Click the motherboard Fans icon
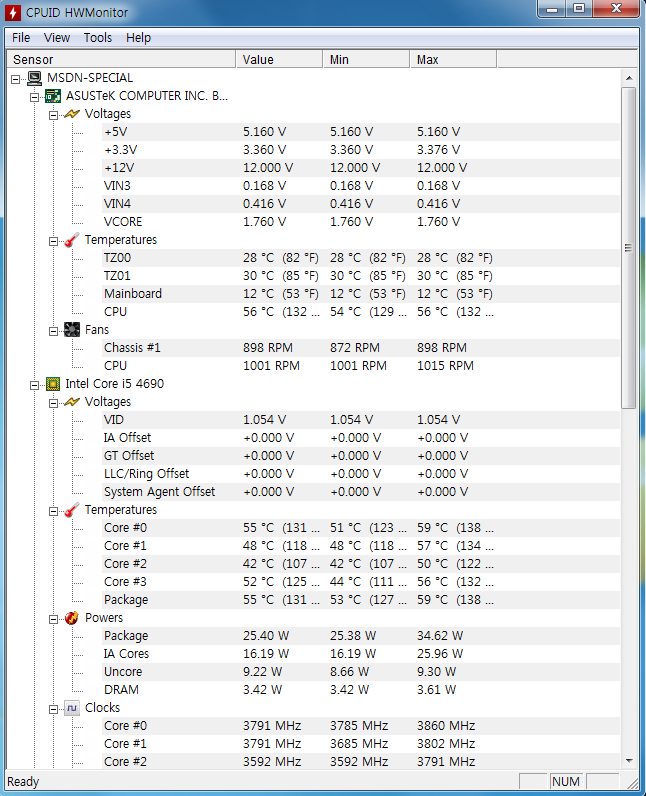Screen dimensions: 646x796 pos(72,330)
